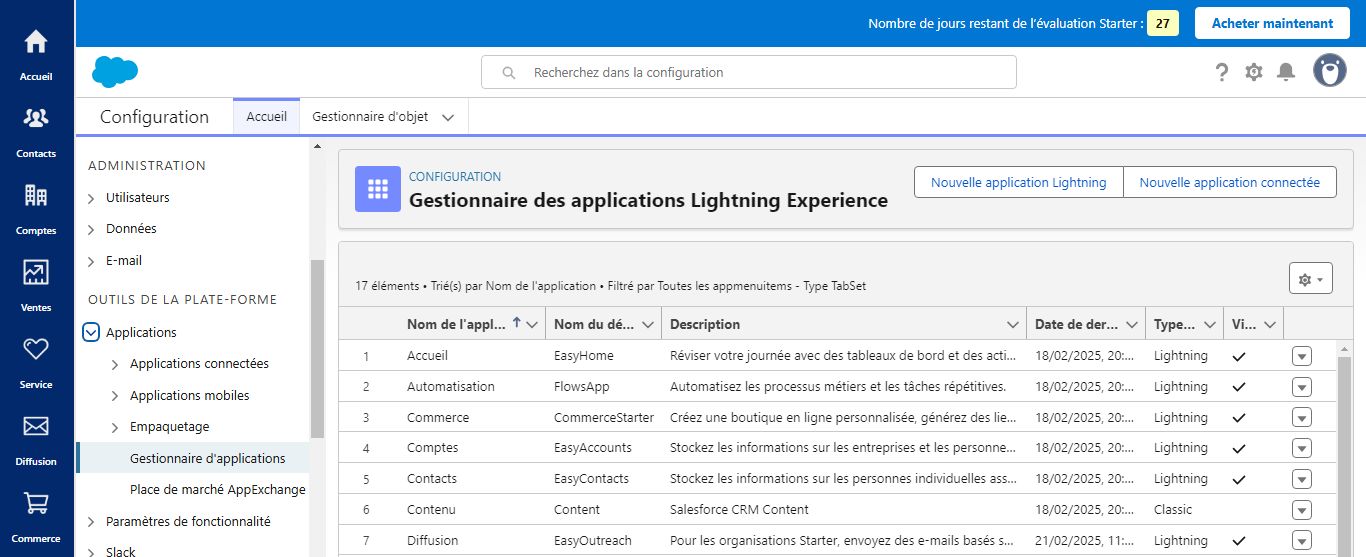Click the EasyOutreach cell

pos(593,540)
